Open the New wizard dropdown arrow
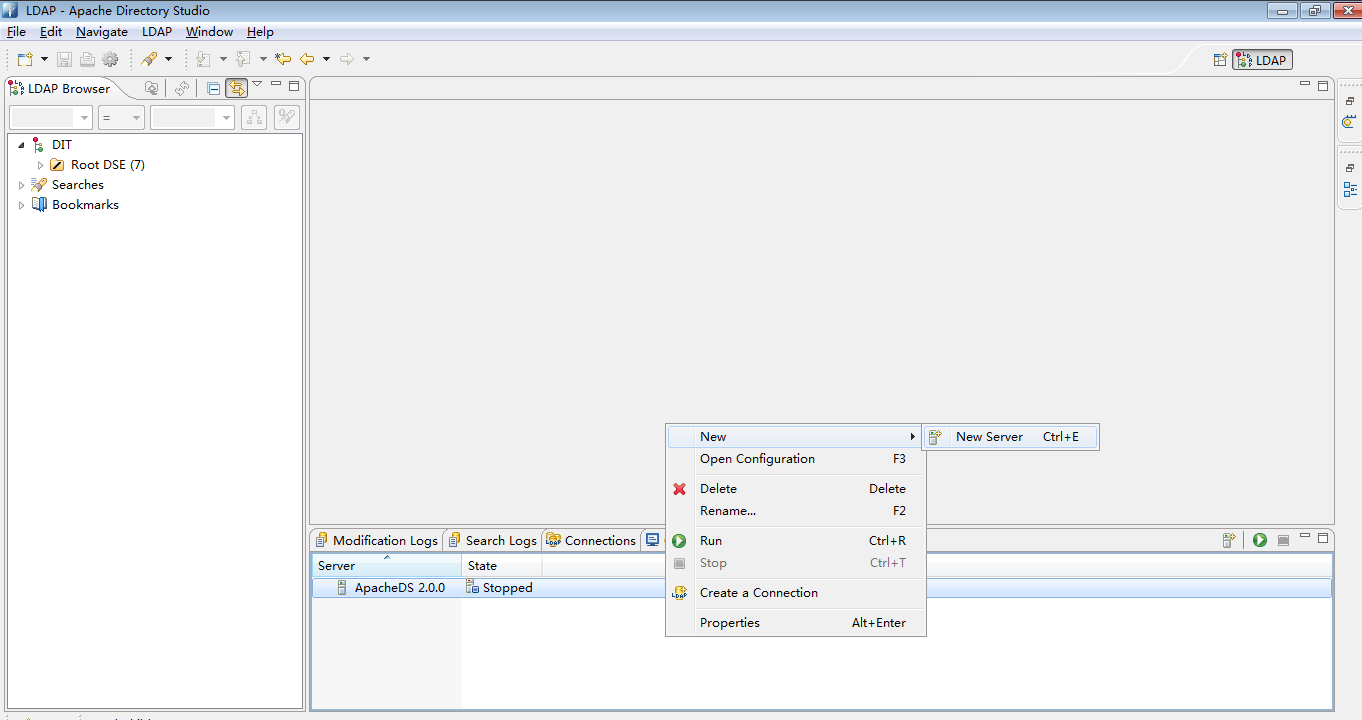This screenshot has width=1362, height=720. (44, 59)
